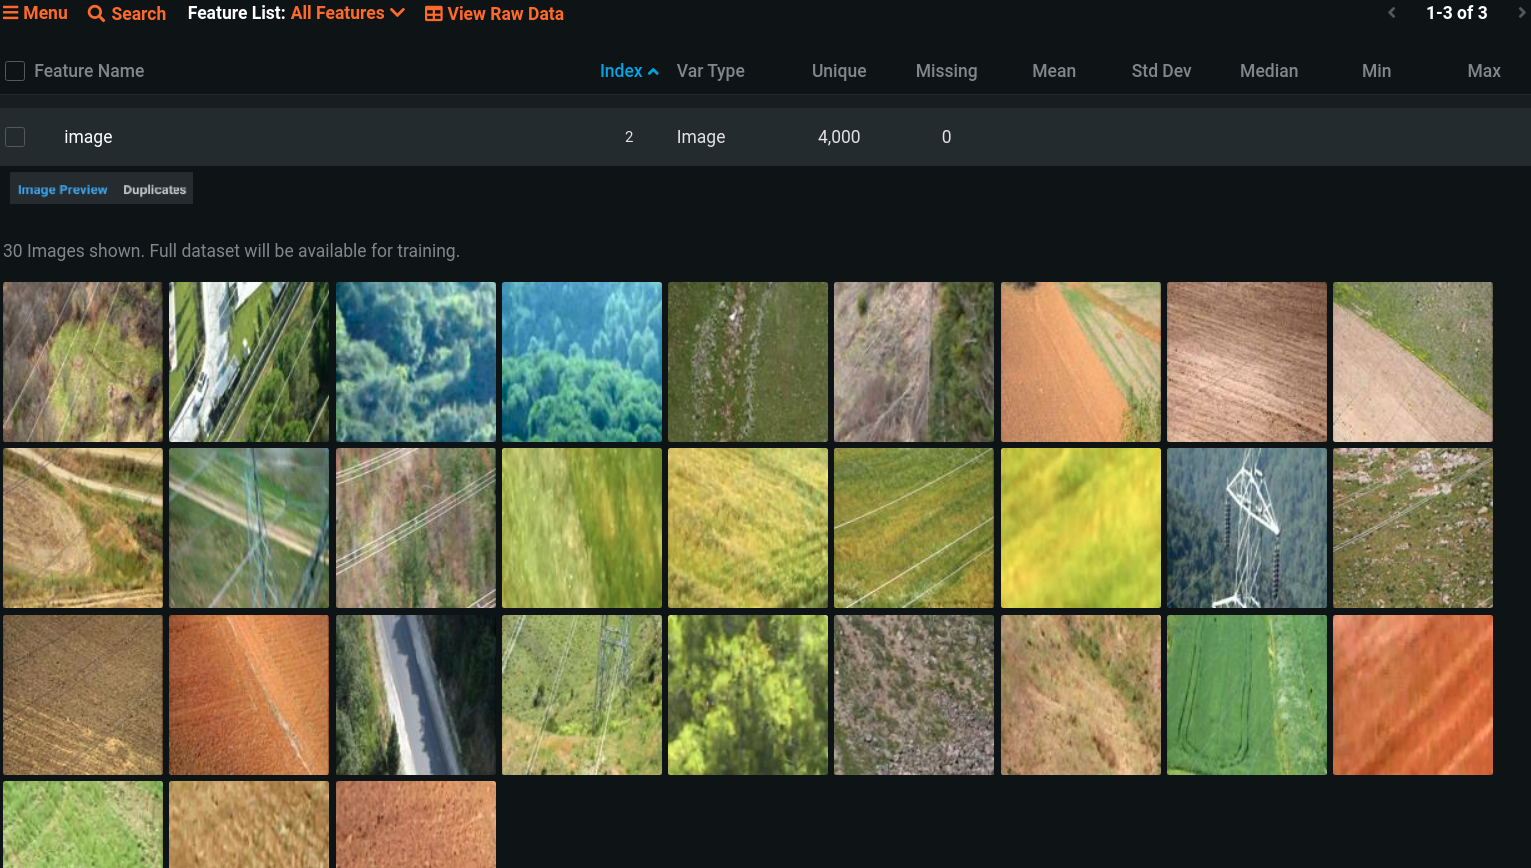The height and width of the screenshot is (868, 1531).
Task: Sort by Var Type column header
Action: 710,71
